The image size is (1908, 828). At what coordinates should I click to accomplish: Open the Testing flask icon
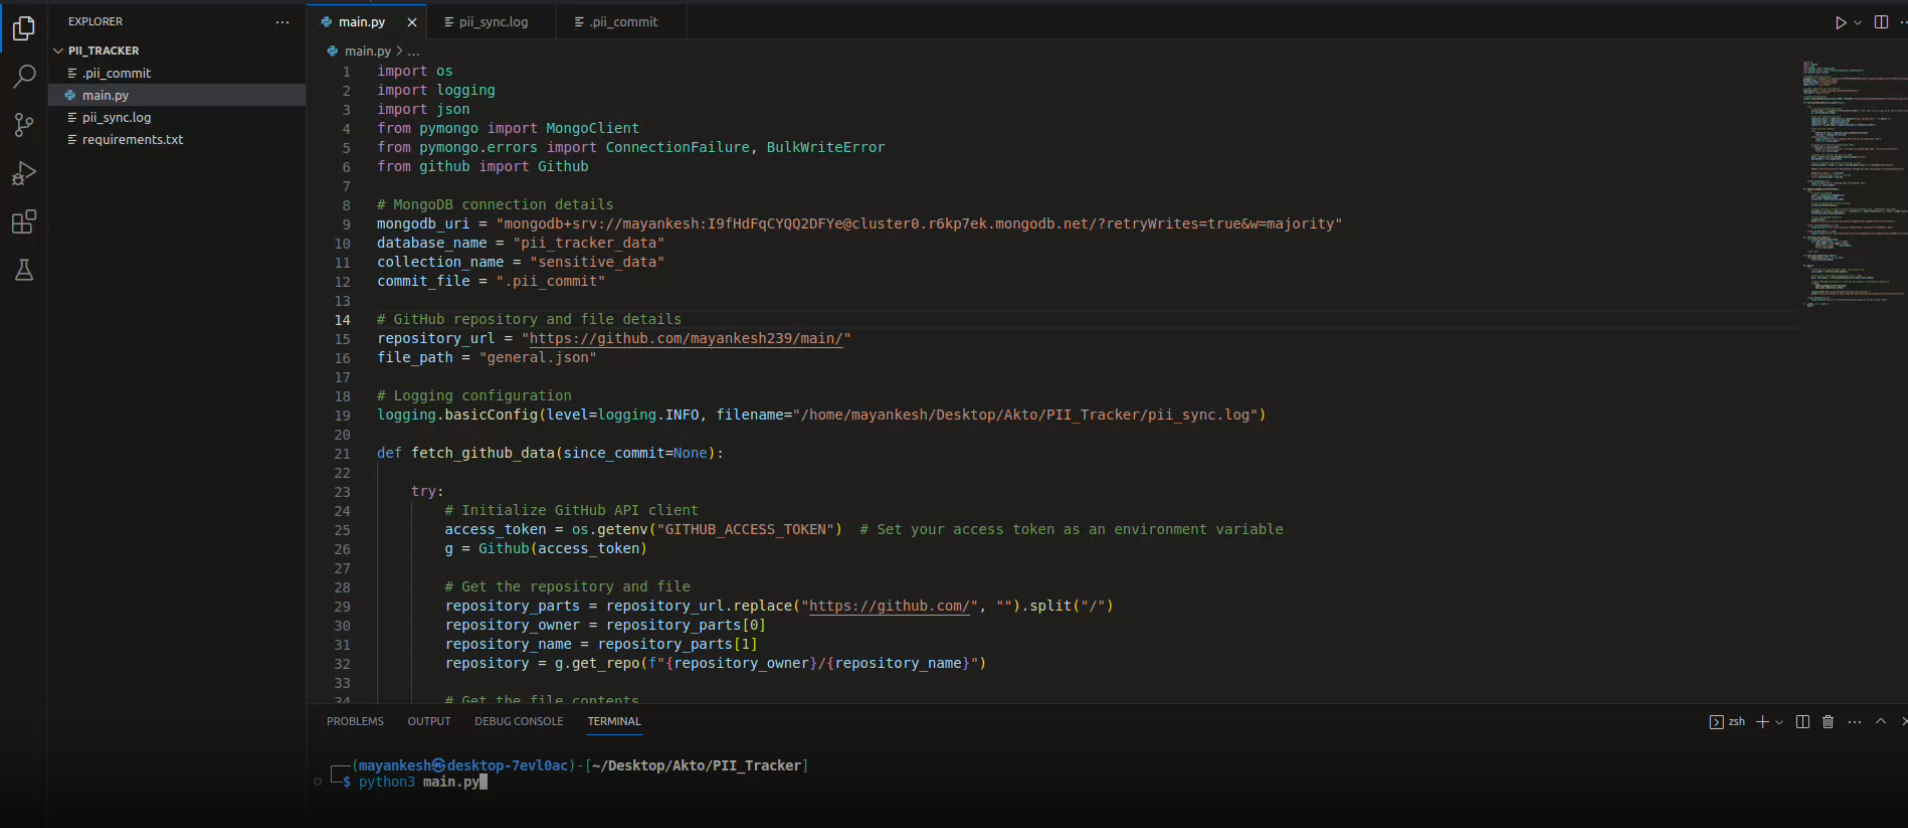(24, 270)
